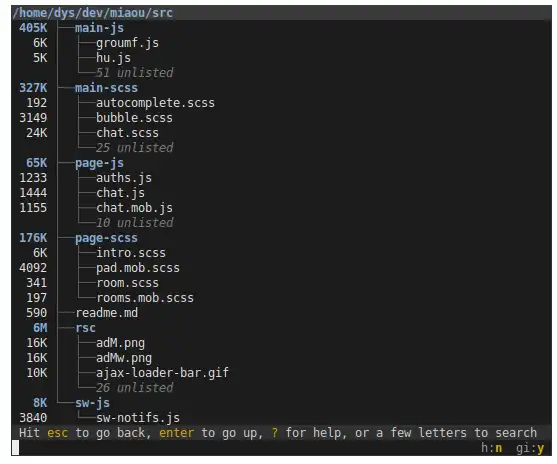Select autocomplete.scss file
The image size is (557, 464).
(x=155, y=103)
